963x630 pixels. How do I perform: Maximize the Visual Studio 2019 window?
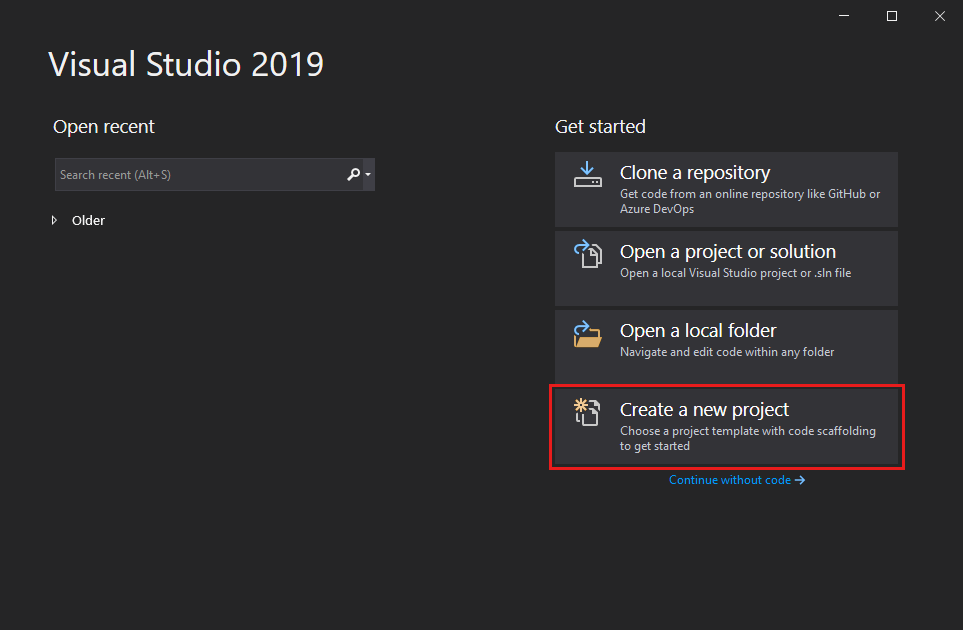(x=891, y=16)
